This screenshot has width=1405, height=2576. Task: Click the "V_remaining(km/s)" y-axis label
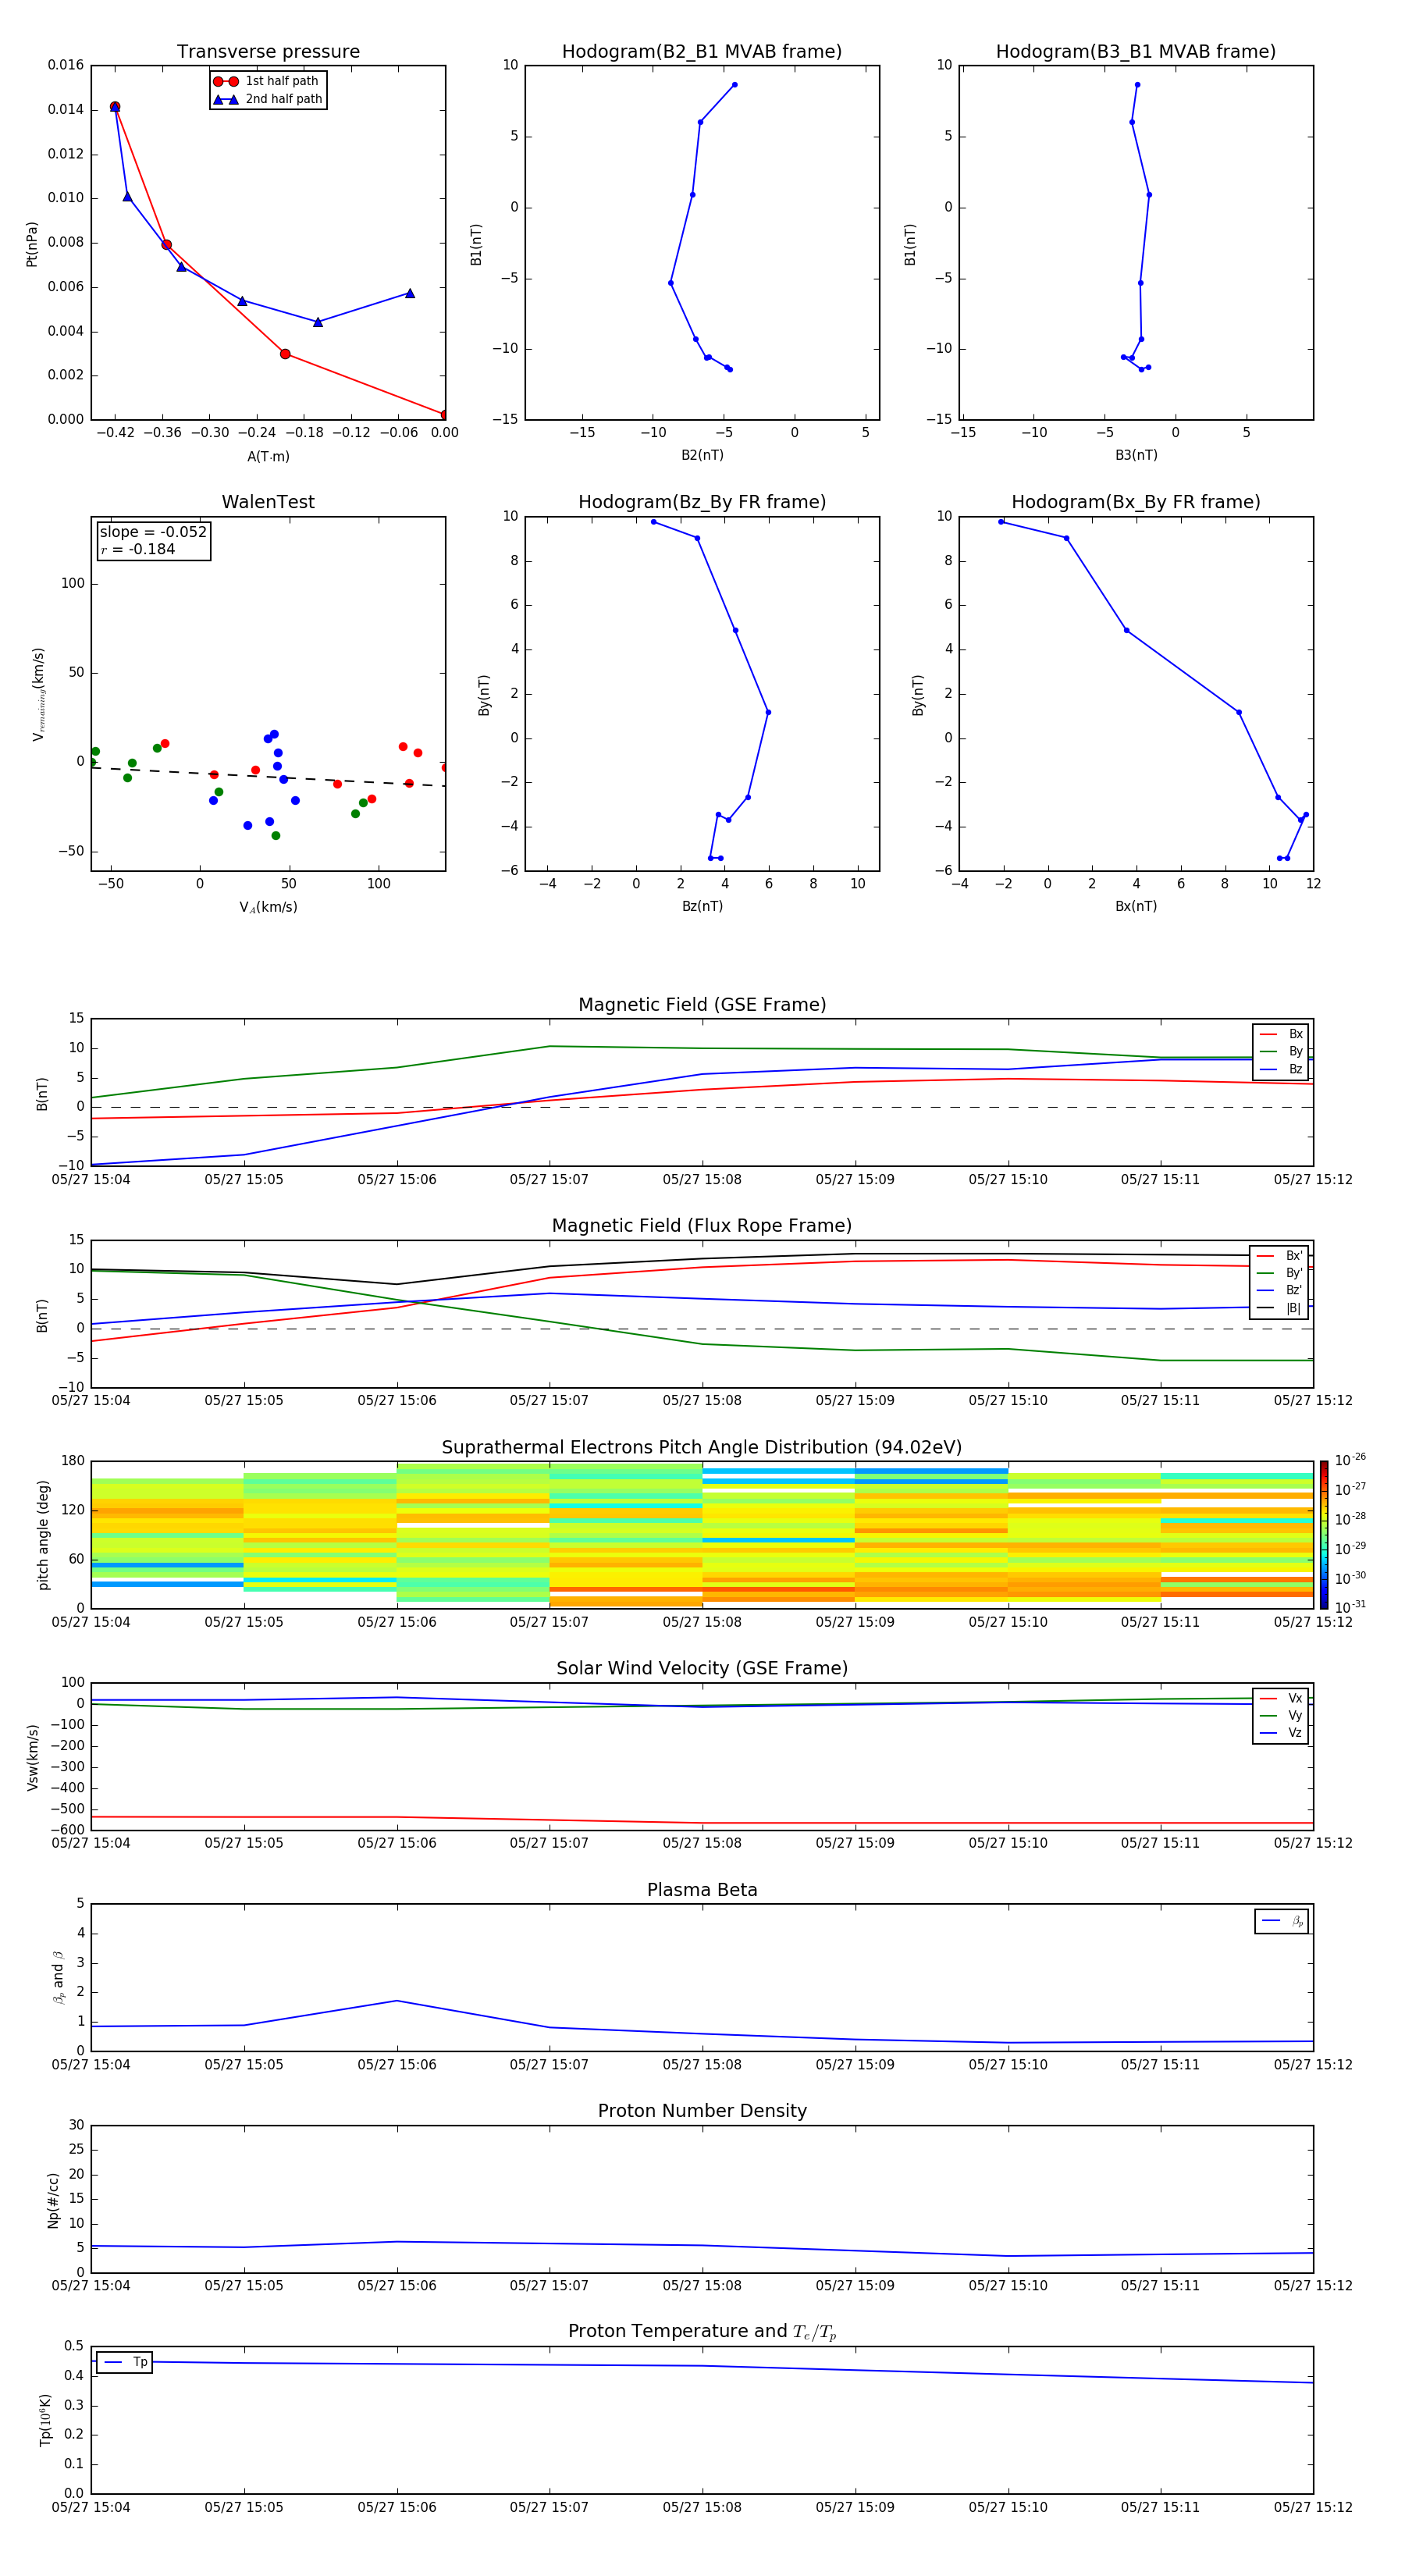pyautogui.click(x=38, y=694)
